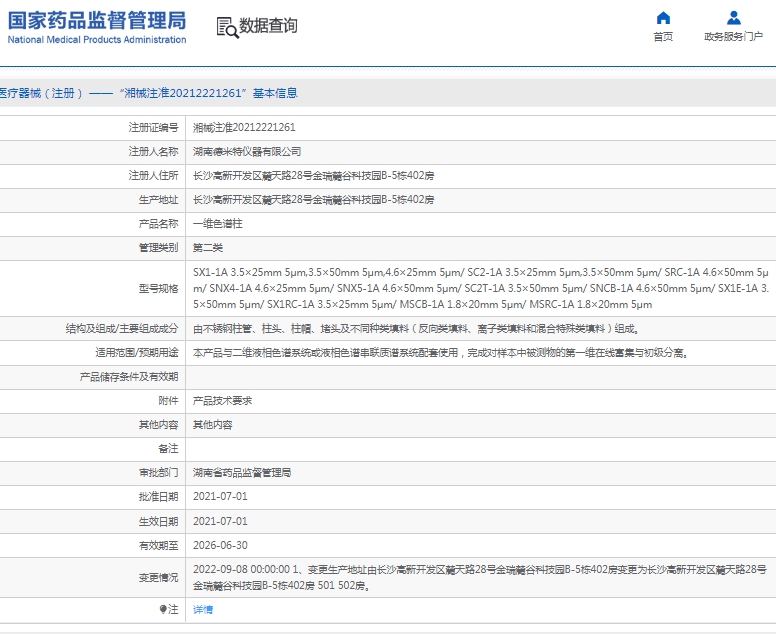The image size is (776, 634).
Task: Click the 有效期至 label
Action: click(x=158, y=545)
